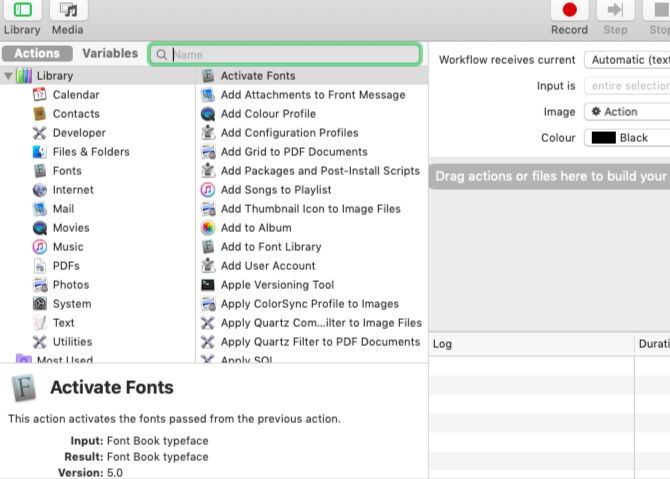Open the Colour Black dropdown

[626, 138]
